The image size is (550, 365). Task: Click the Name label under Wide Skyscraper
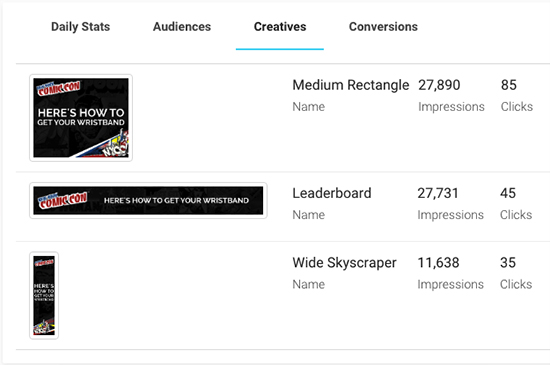click(309, 284)
